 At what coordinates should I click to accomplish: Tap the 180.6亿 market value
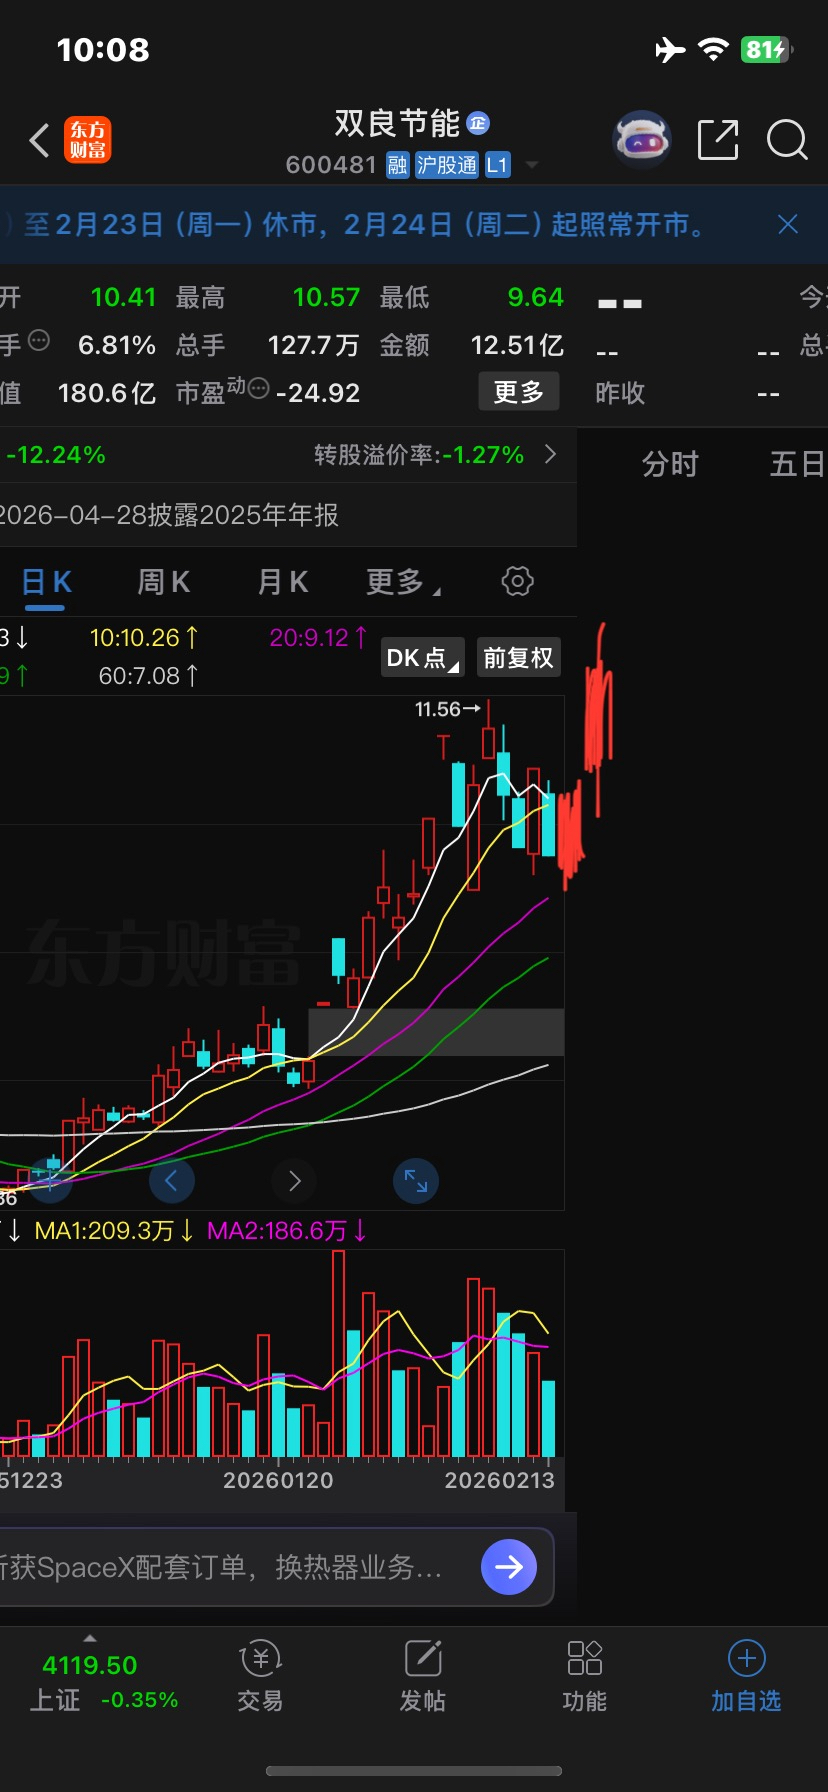pos(107,393)
